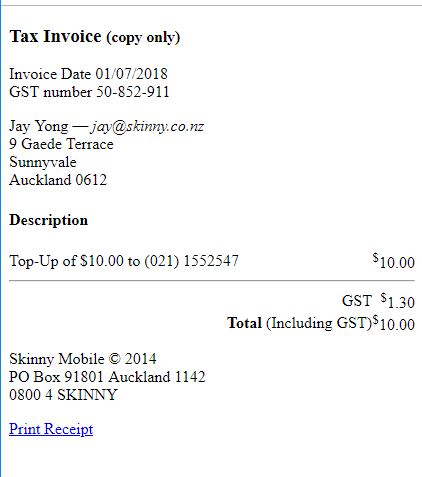Open the Print Receipt link
This screenshot has width=422, height=477.
(x=51, y=429)
